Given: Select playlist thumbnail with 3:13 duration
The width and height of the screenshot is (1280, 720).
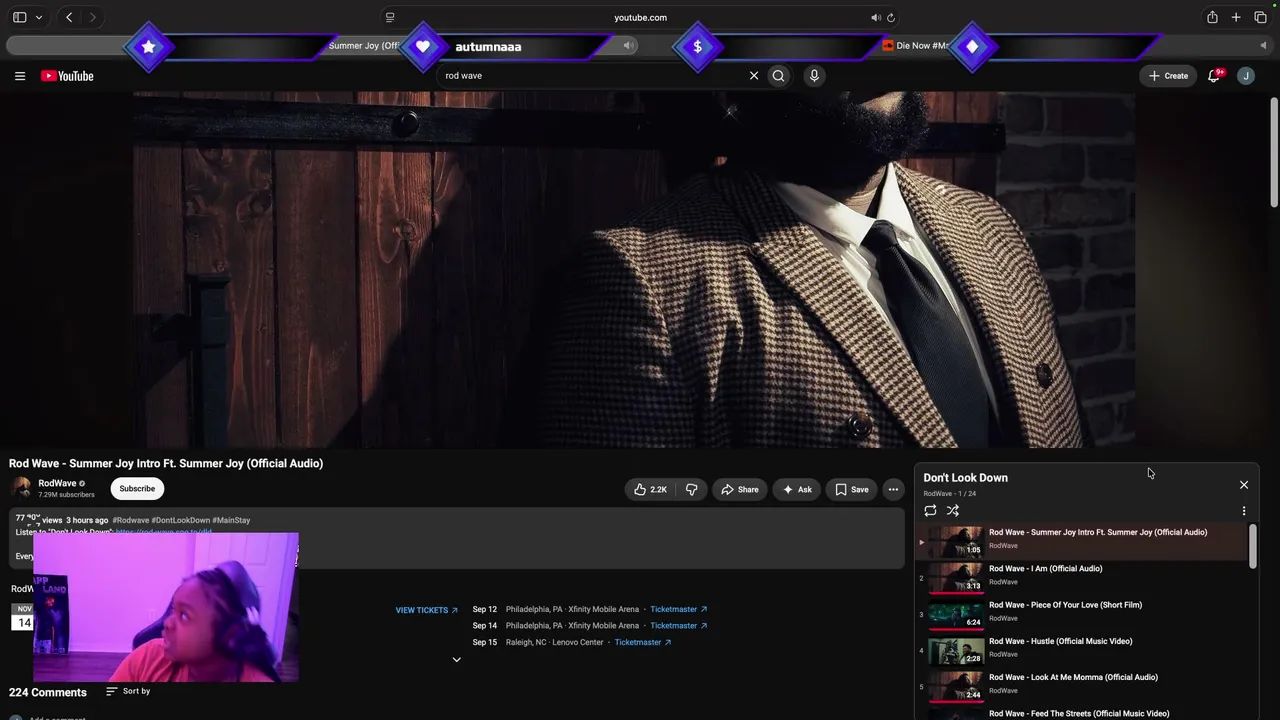Looking at the screenshot, I should click(x=955, y=577).
